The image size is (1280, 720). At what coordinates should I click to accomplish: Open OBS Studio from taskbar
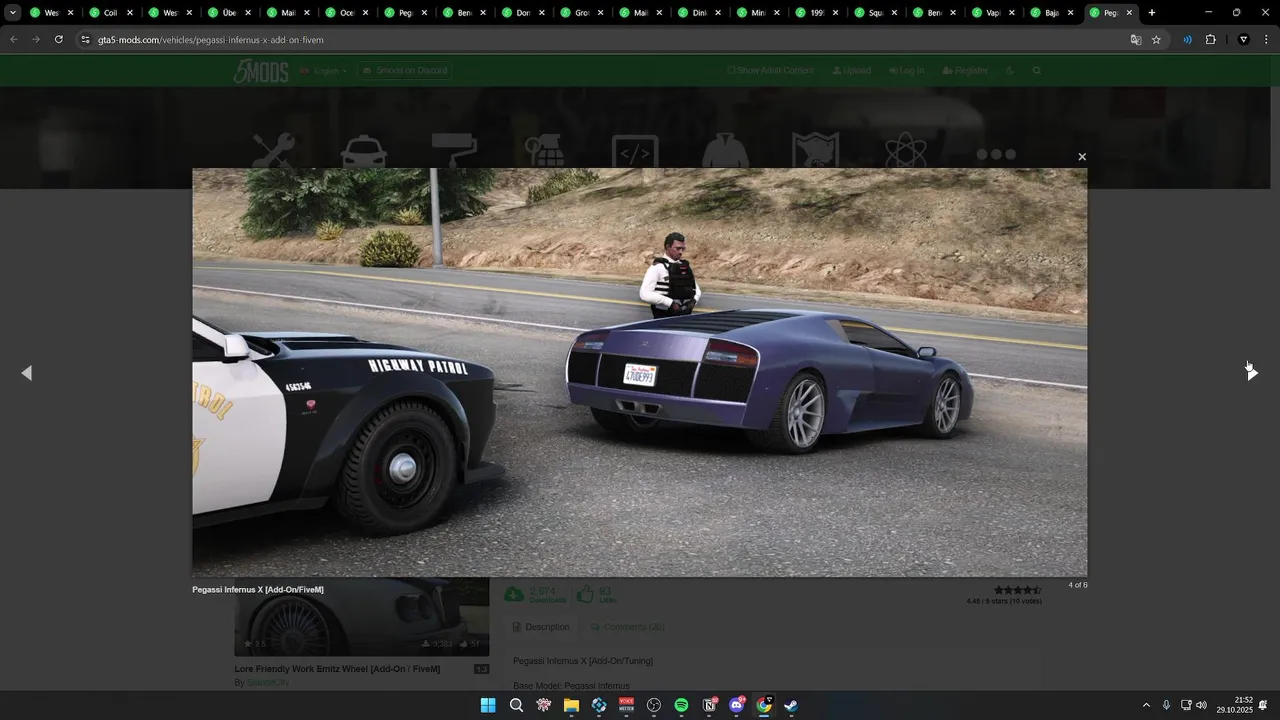click(654, 705)
